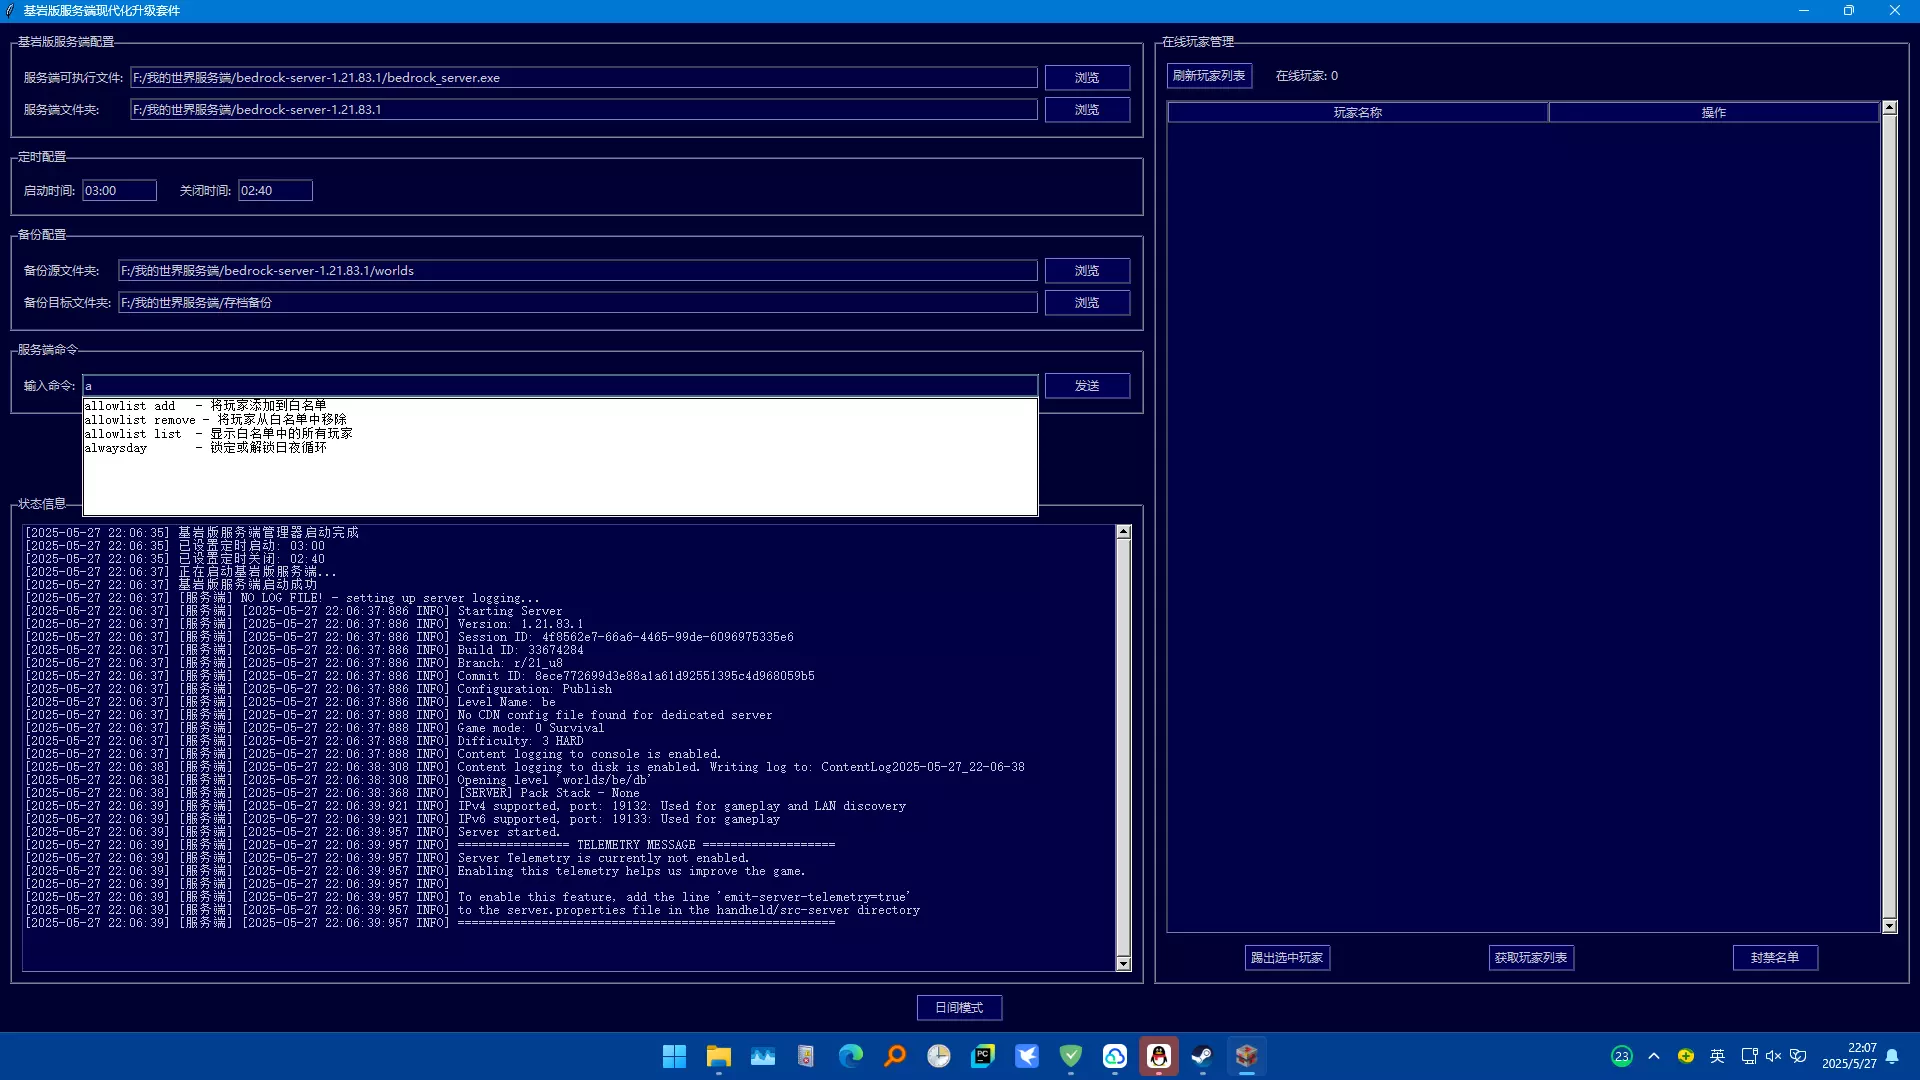The height and width of the screenshot is (1080, 1920).
Task: Focus the 服务端文件夹 path field
Action: 583,110
